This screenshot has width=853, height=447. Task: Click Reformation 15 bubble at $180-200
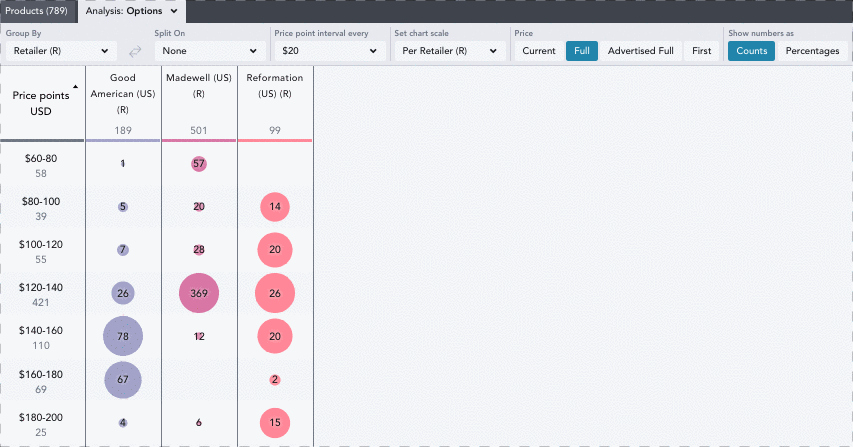[x=275, y=423]
